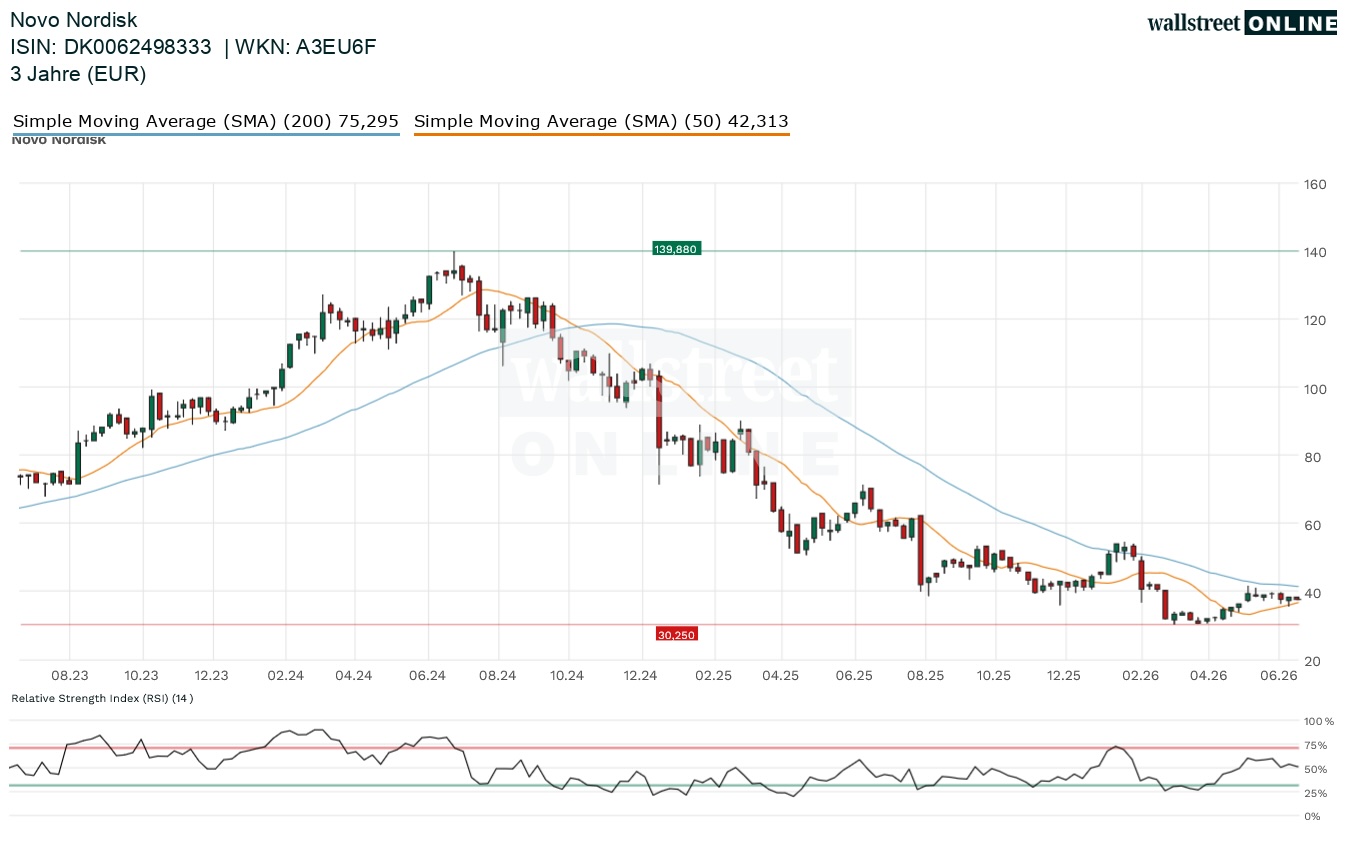Click the 12.23 date axis label

pos(212,676)
